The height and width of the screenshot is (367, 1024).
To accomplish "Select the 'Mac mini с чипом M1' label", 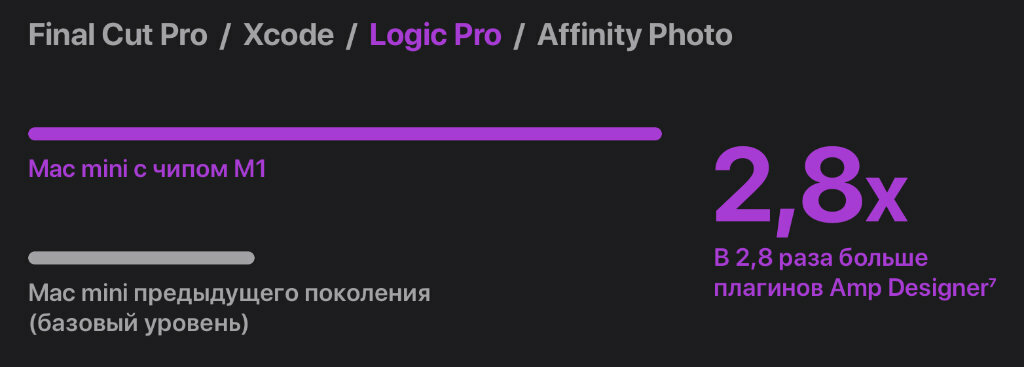I will pyautogui.click(x=148, y=170).
